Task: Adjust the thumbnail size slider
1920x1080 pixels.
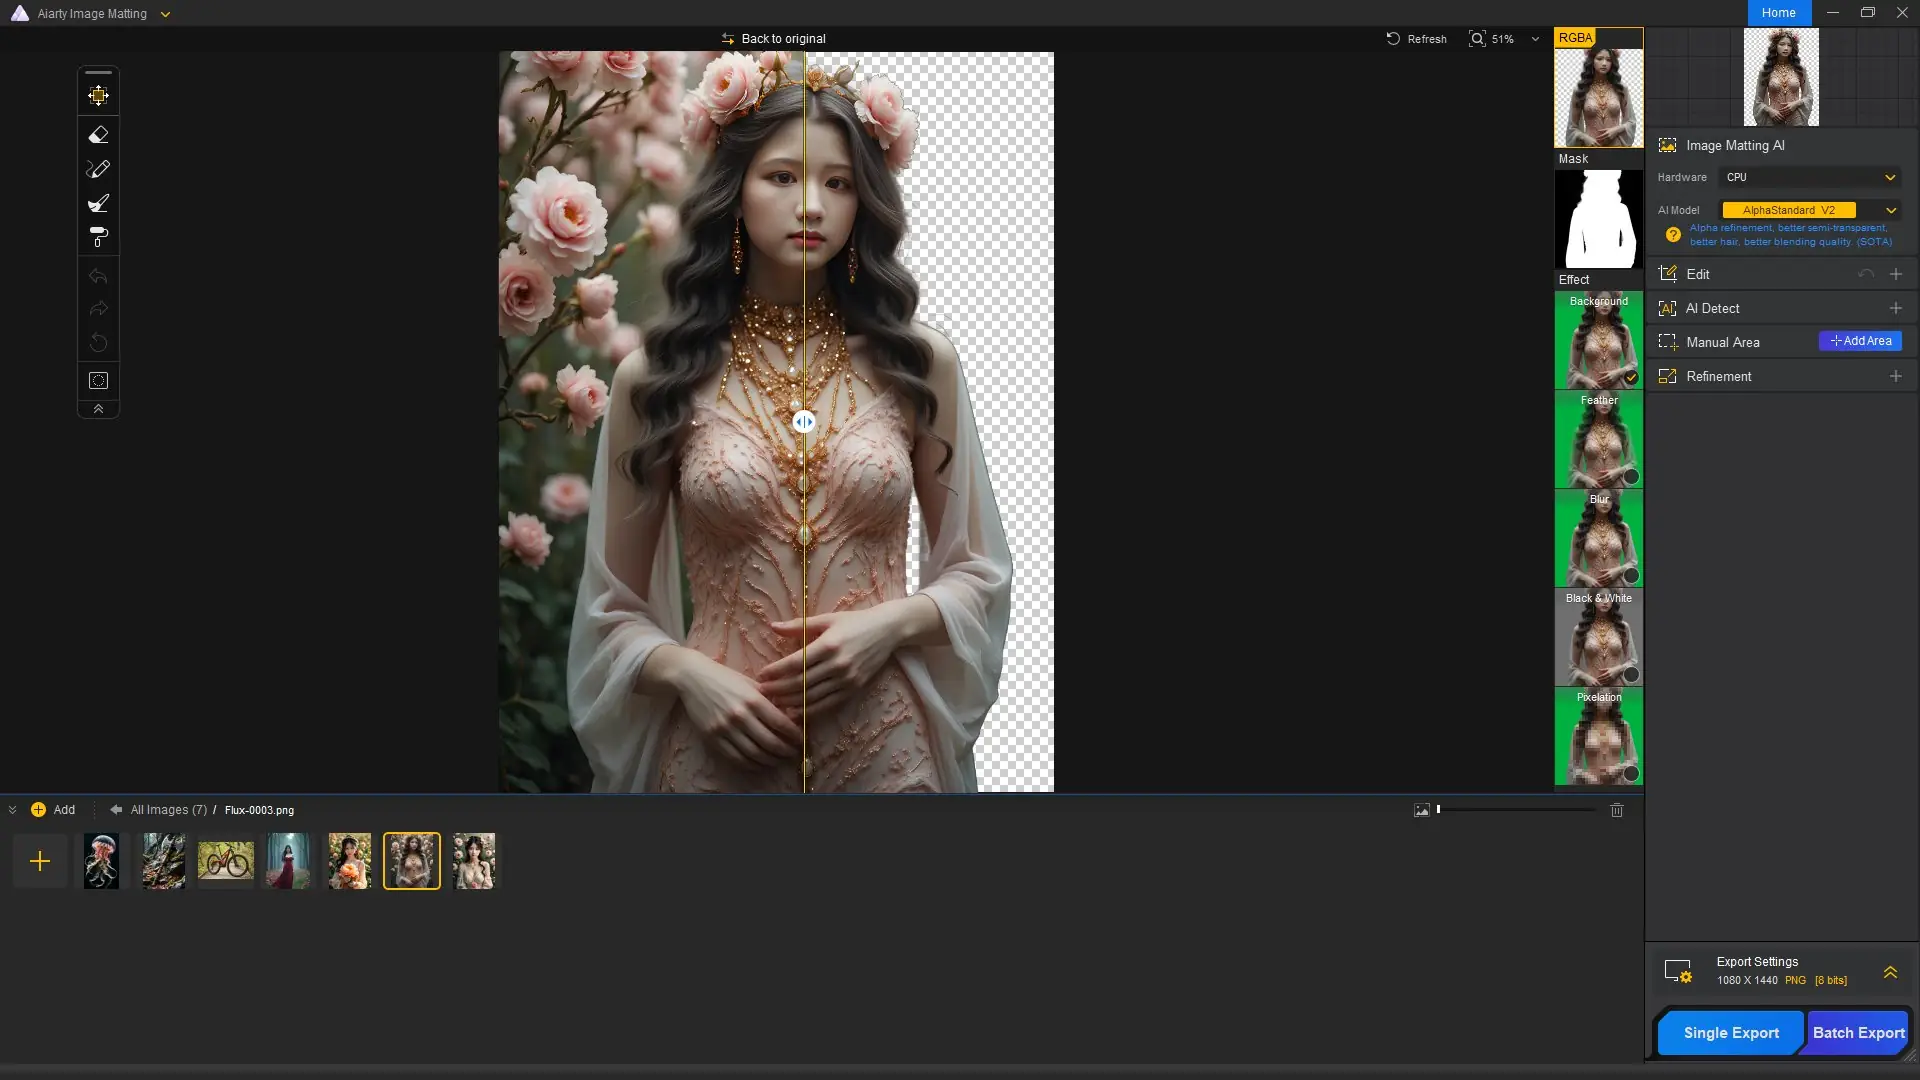Action: tap(1439, 809)
